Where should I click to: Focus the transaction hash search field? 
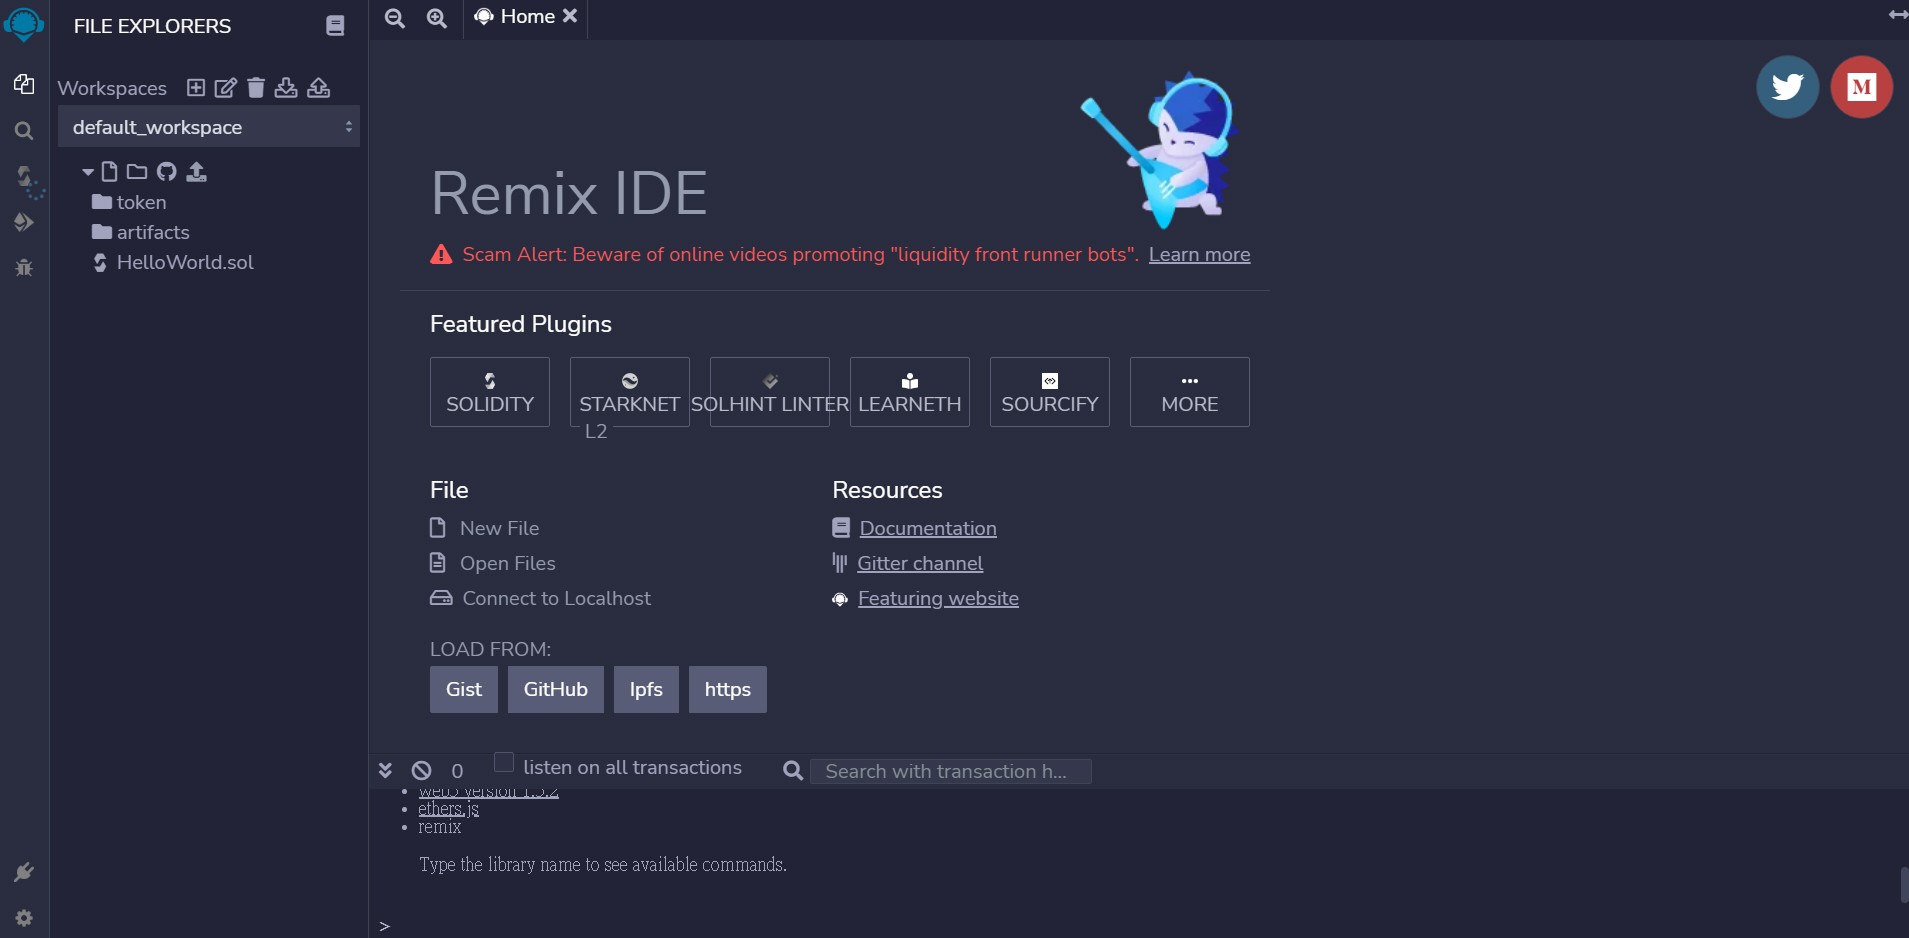coord(950,771)
